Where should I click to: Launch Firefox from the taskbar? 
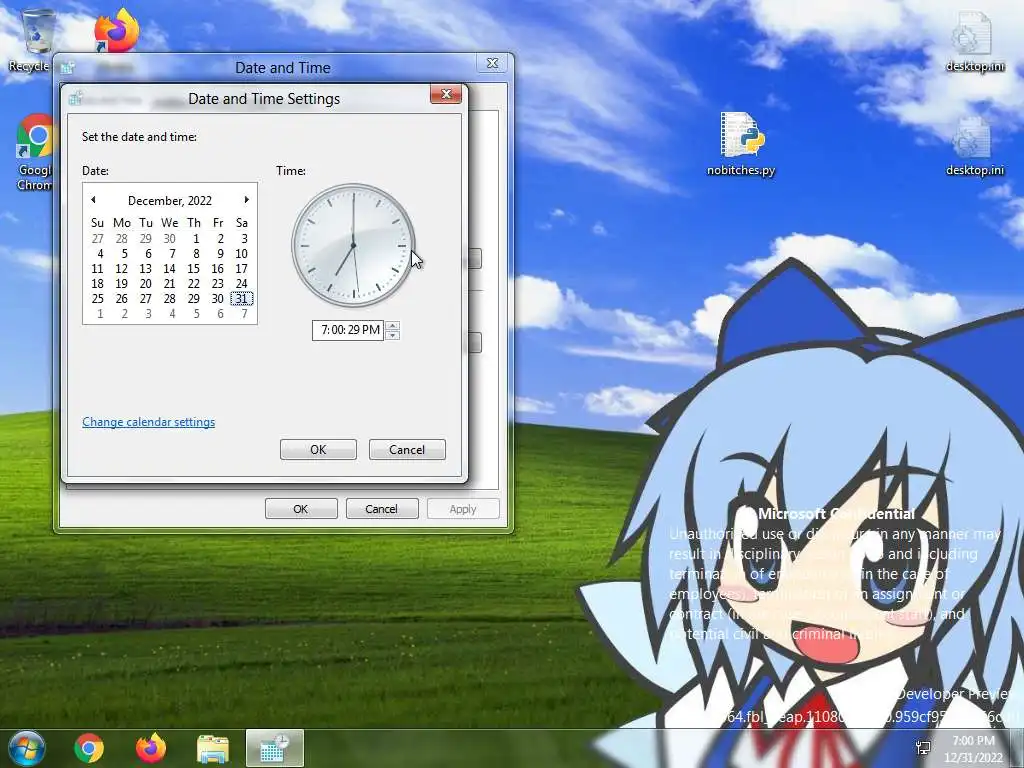pyautogui.click(x=151, y=748)
